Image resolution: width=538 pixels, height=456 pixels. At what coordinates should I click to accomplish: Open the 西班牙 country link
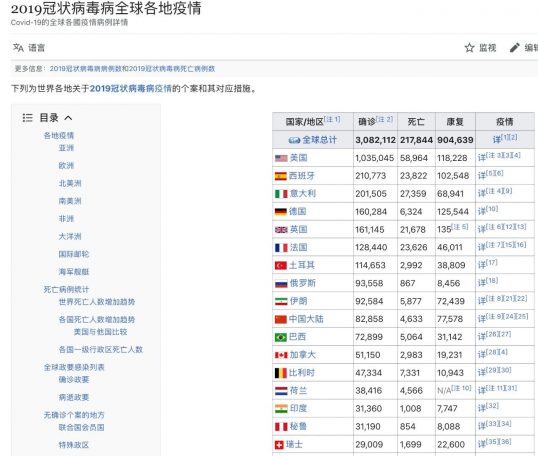point(302,176)
